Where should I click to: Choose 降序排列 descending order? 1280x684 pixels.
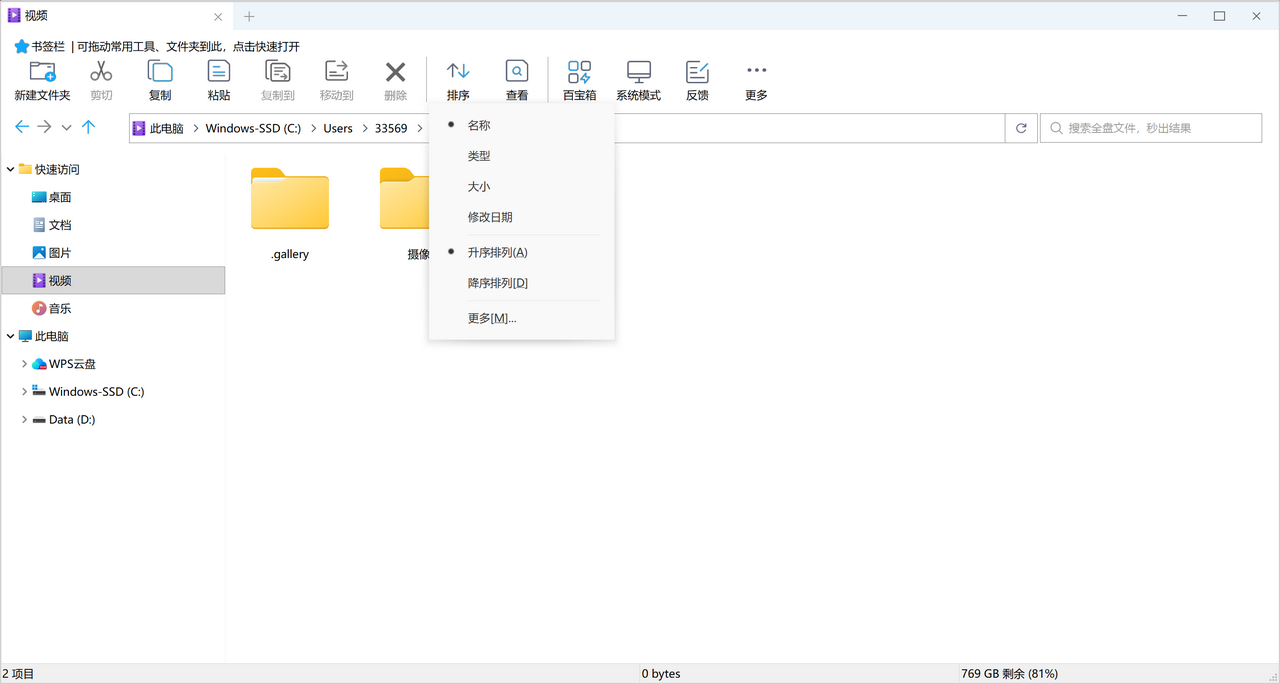(x=497, y=283)
